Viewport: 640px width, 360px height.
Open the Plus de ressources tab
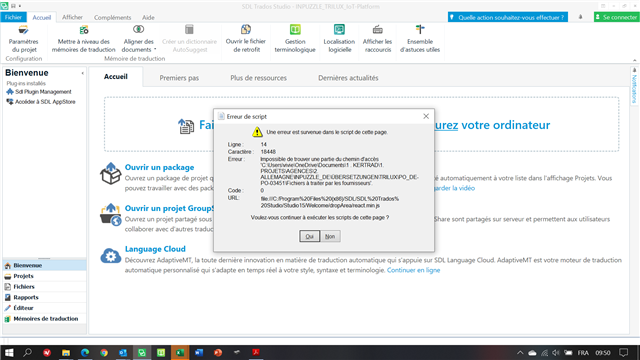258,78
